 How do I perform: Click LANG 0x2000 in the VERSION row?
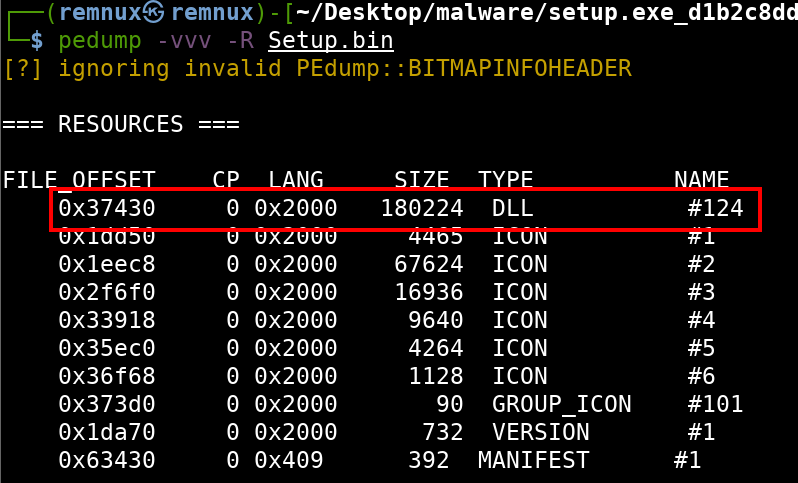[296, 432]
